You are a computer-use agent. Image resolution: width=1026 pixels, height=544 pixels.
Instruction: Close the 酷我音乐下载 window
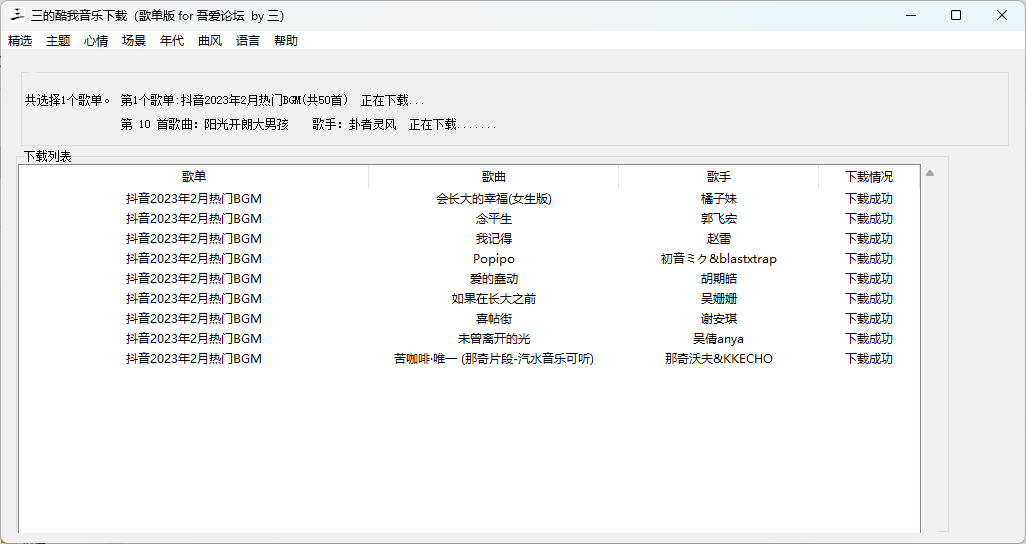1002,15
